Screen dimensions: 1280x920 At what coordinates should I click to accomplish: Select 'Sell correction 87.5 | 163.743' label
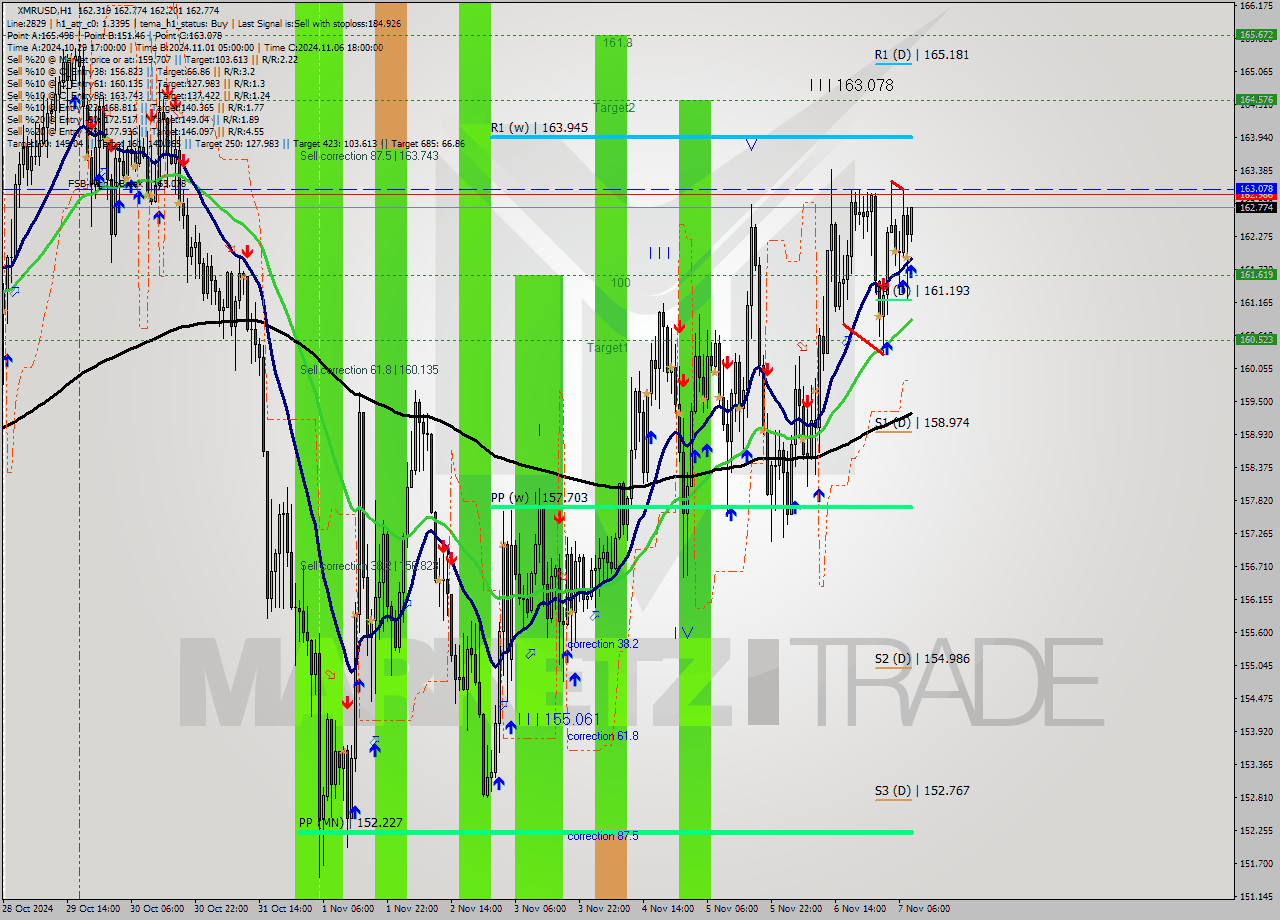pyautogui.click(x=369, y=156)
